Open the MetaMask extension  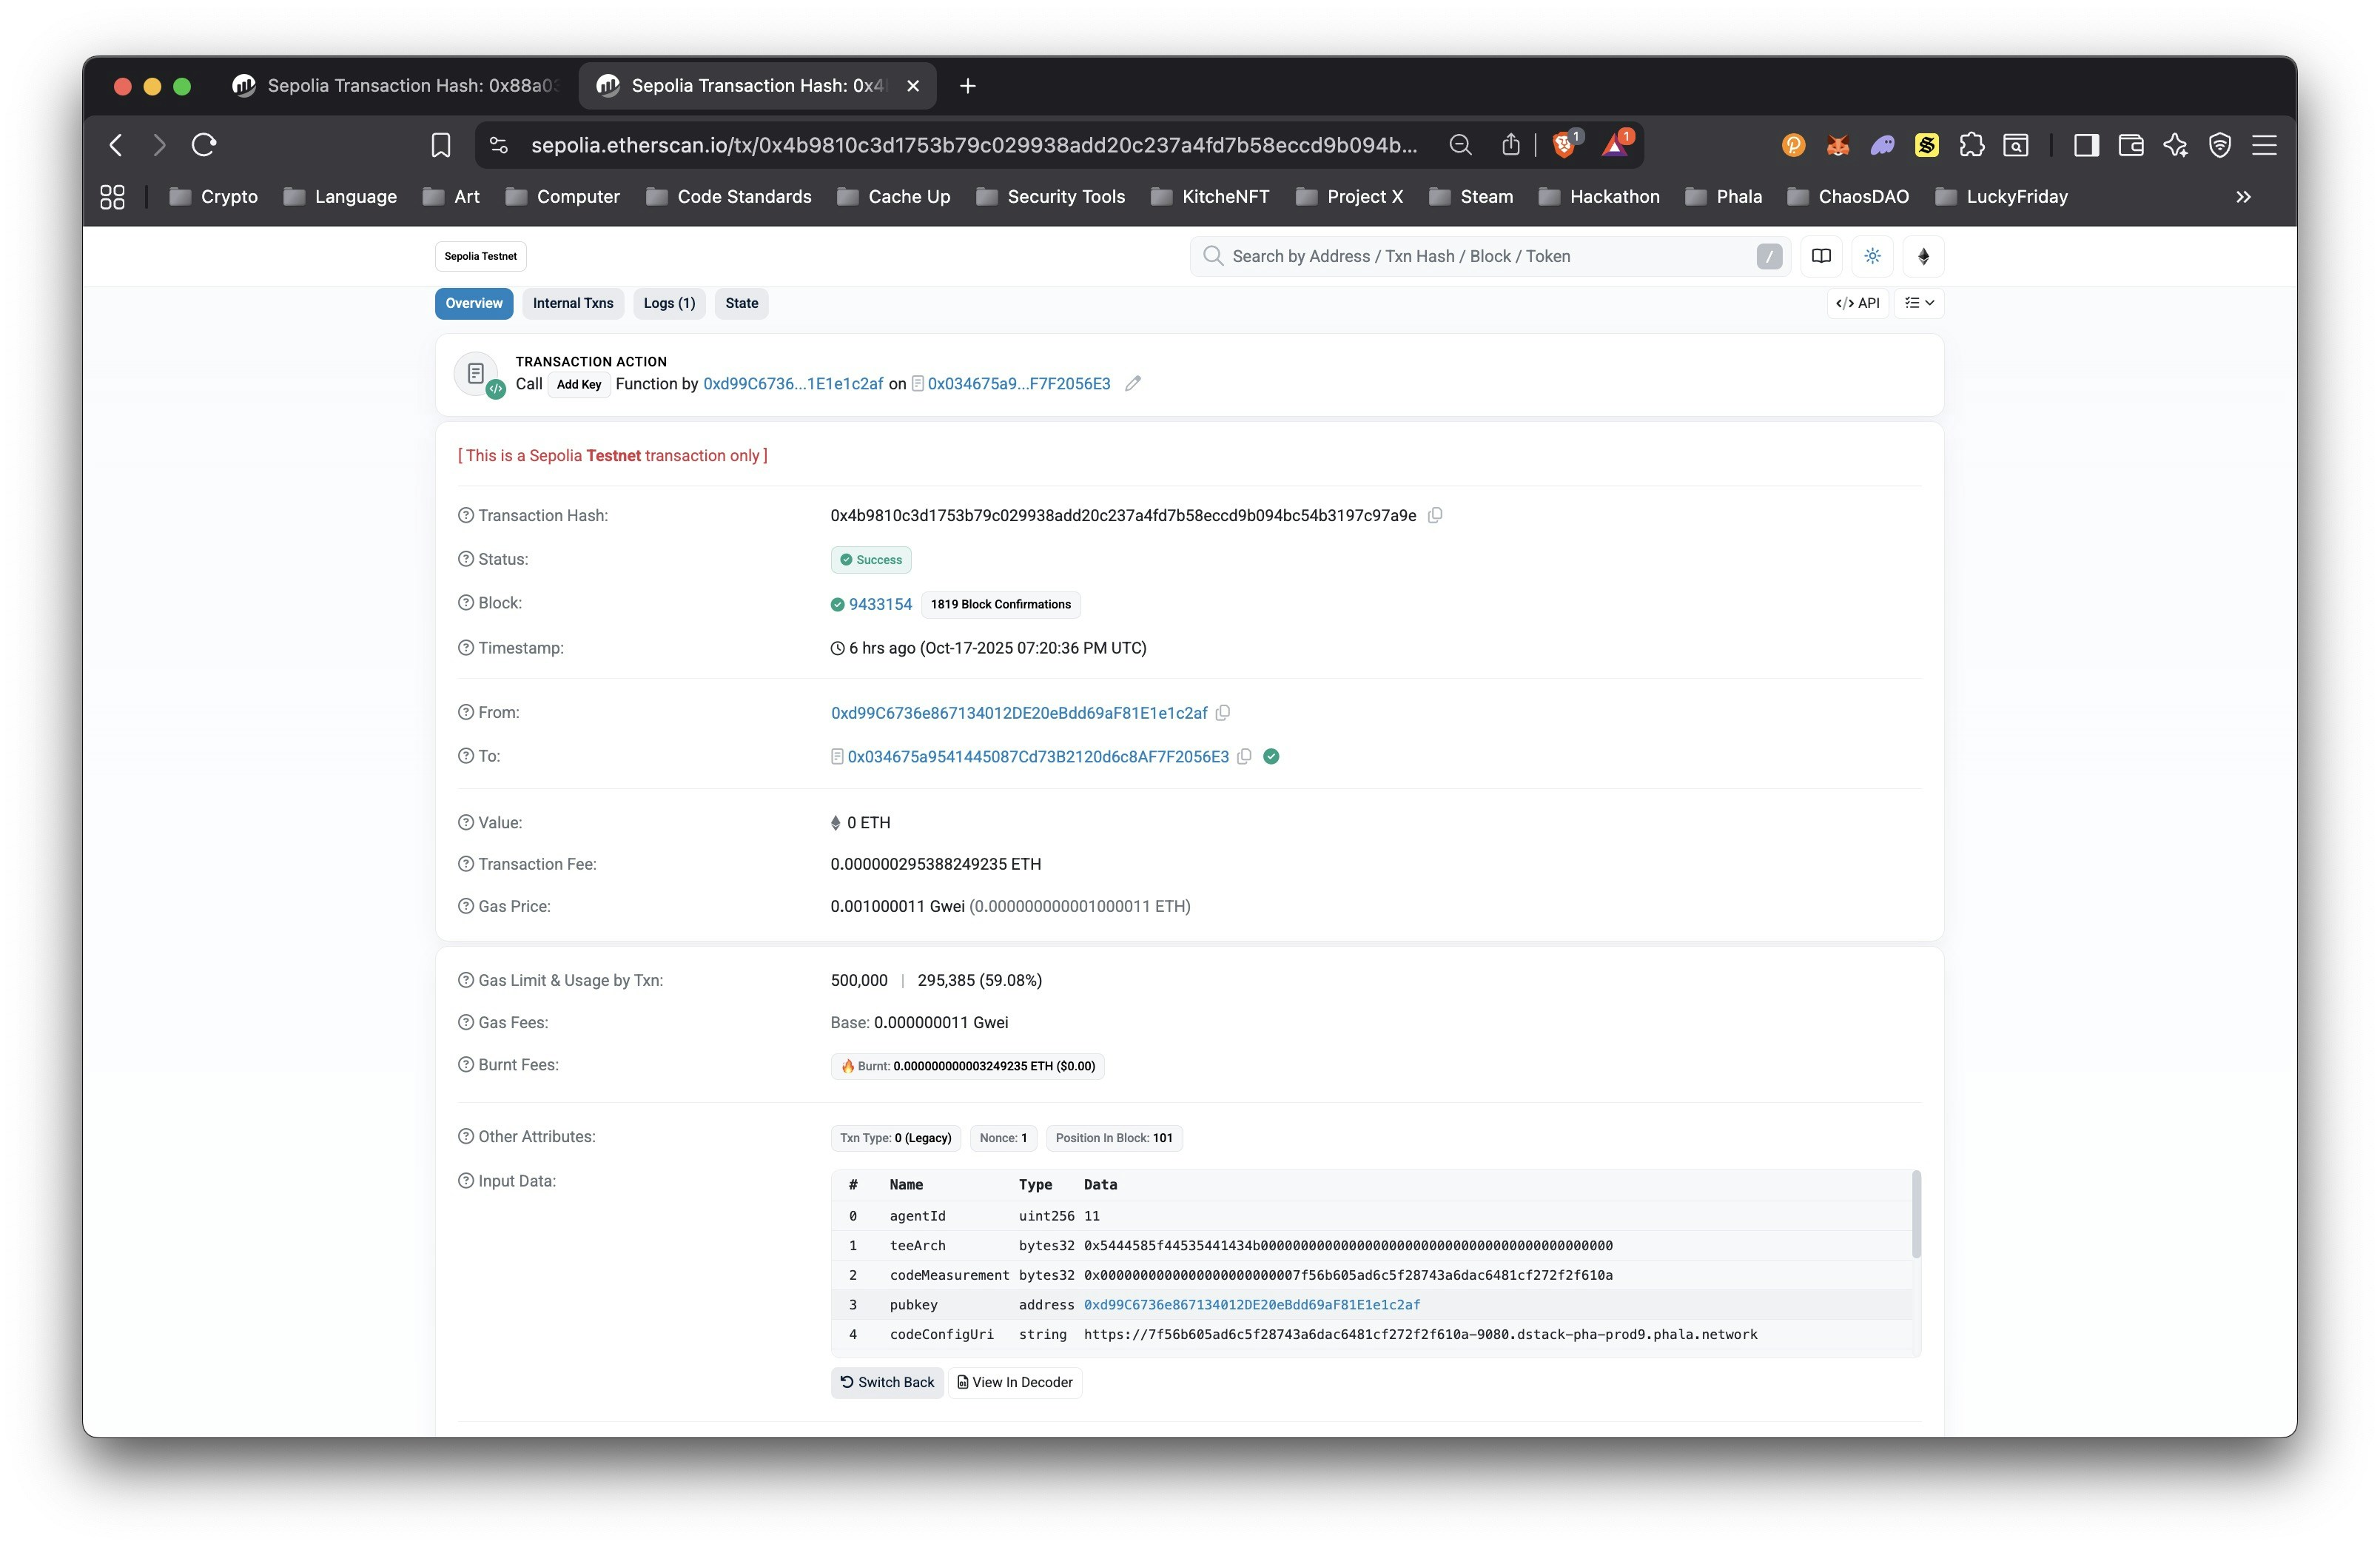coord(1837,145)
